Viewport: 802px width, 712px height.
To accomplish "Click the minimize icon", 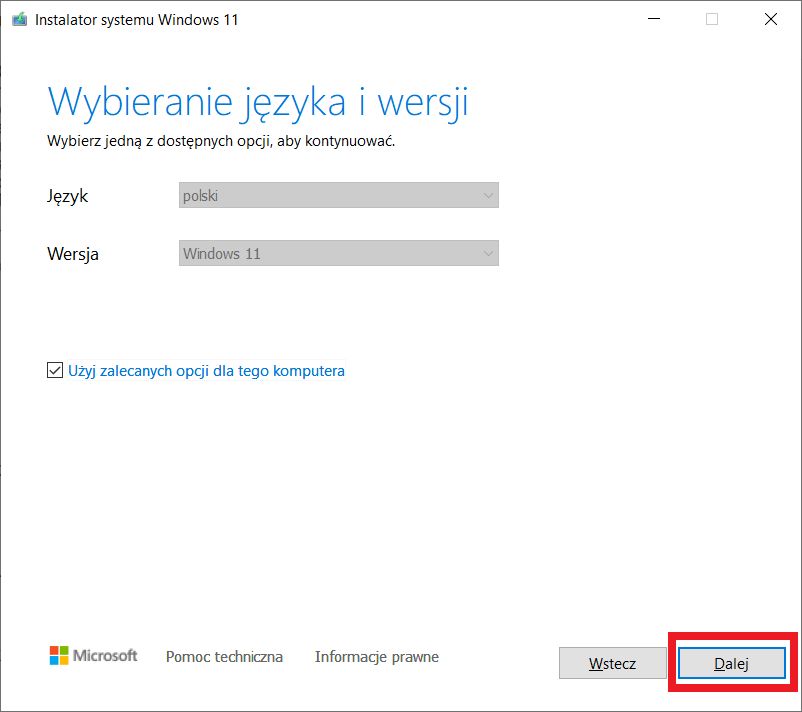I will [x=653, y=18].
